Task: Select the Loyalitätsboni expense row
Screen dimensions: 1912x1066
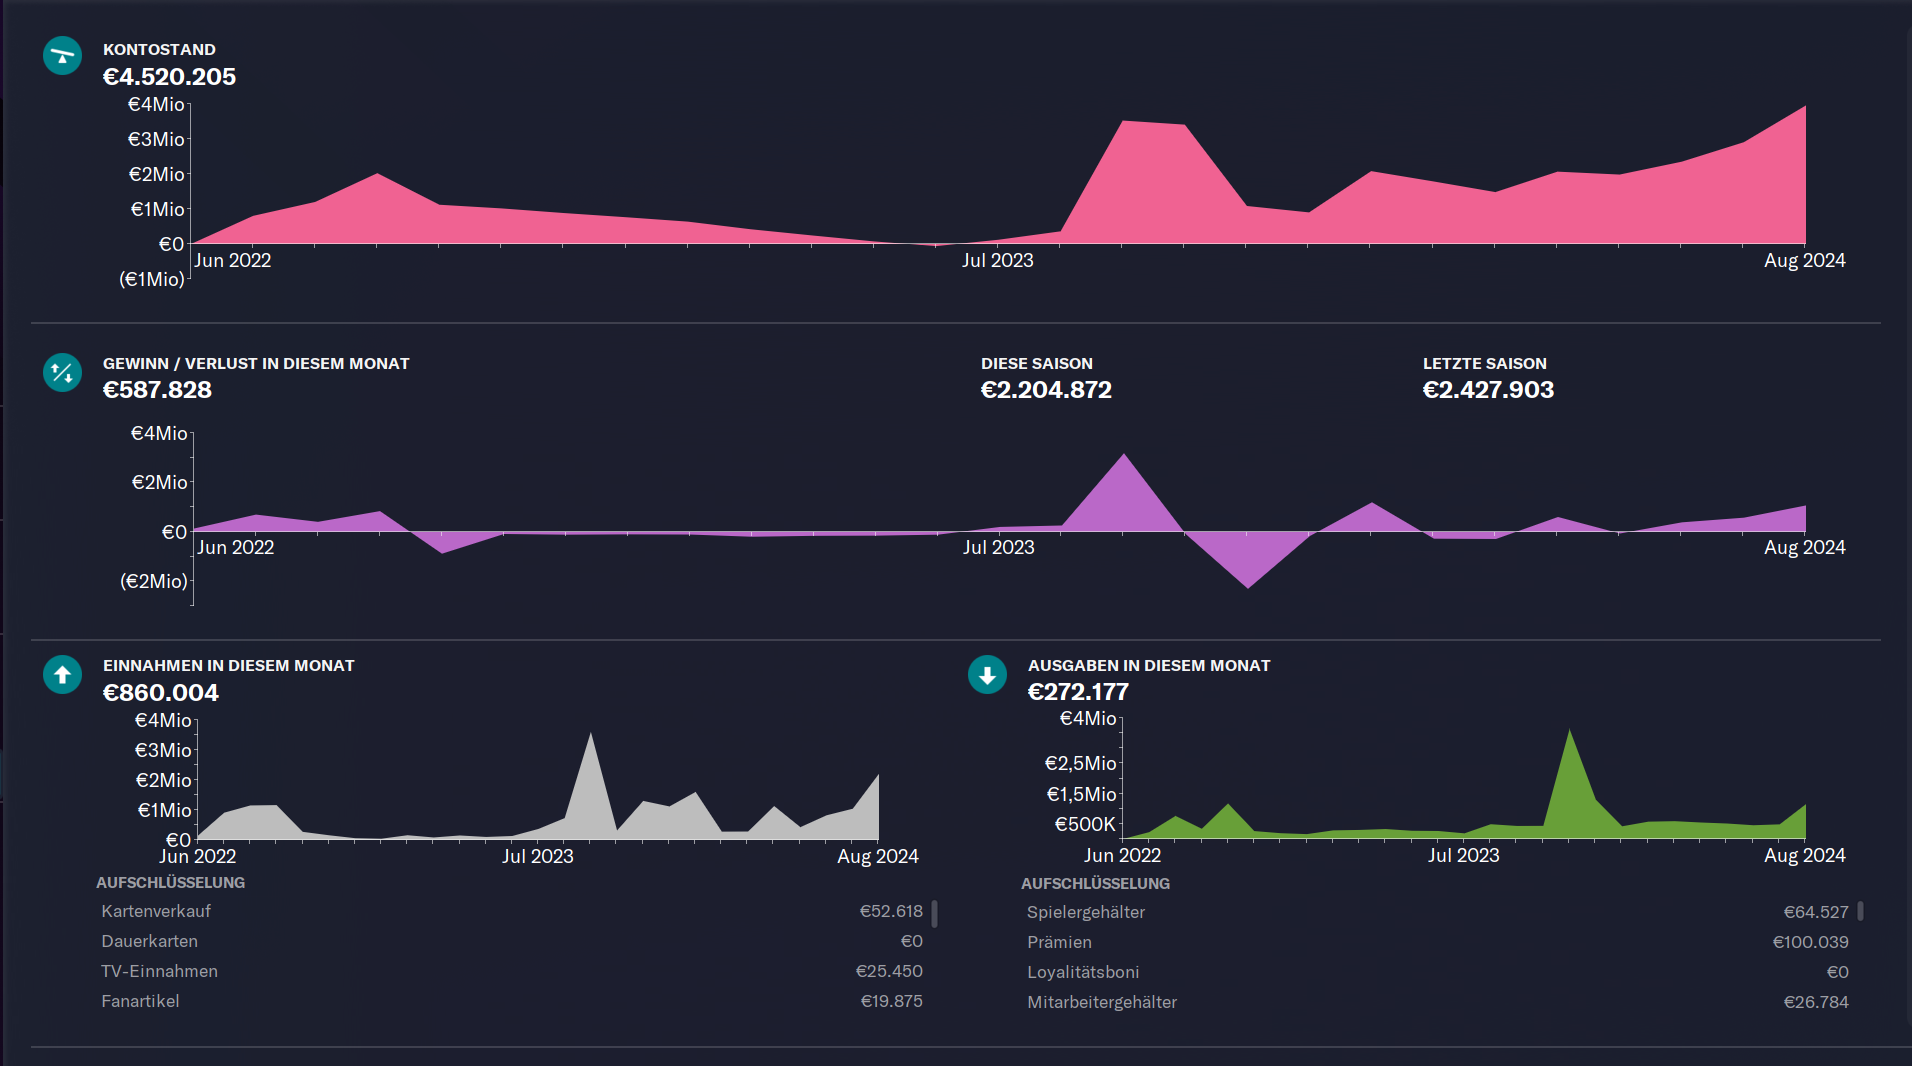Action: (1437, 972)
